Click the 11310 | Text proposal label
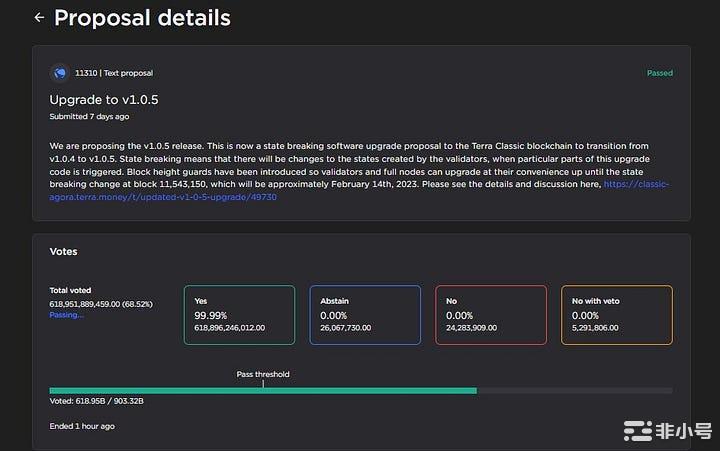Viewport: 720px width, 451px height. [114, 73]
